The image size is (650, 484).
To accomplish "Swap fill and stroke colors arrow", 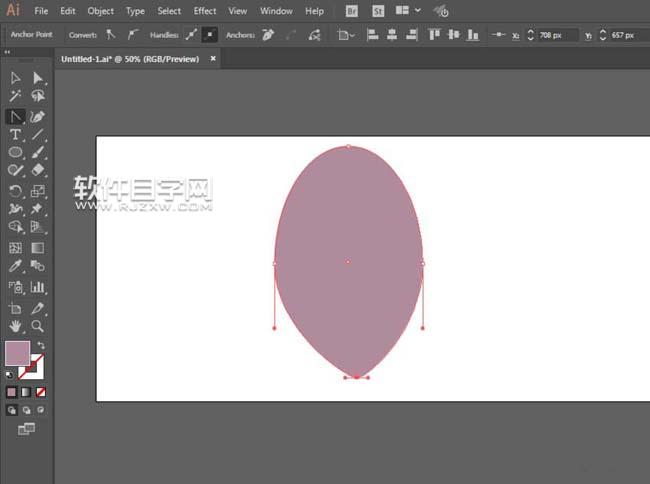I will [x=42, y=345].
